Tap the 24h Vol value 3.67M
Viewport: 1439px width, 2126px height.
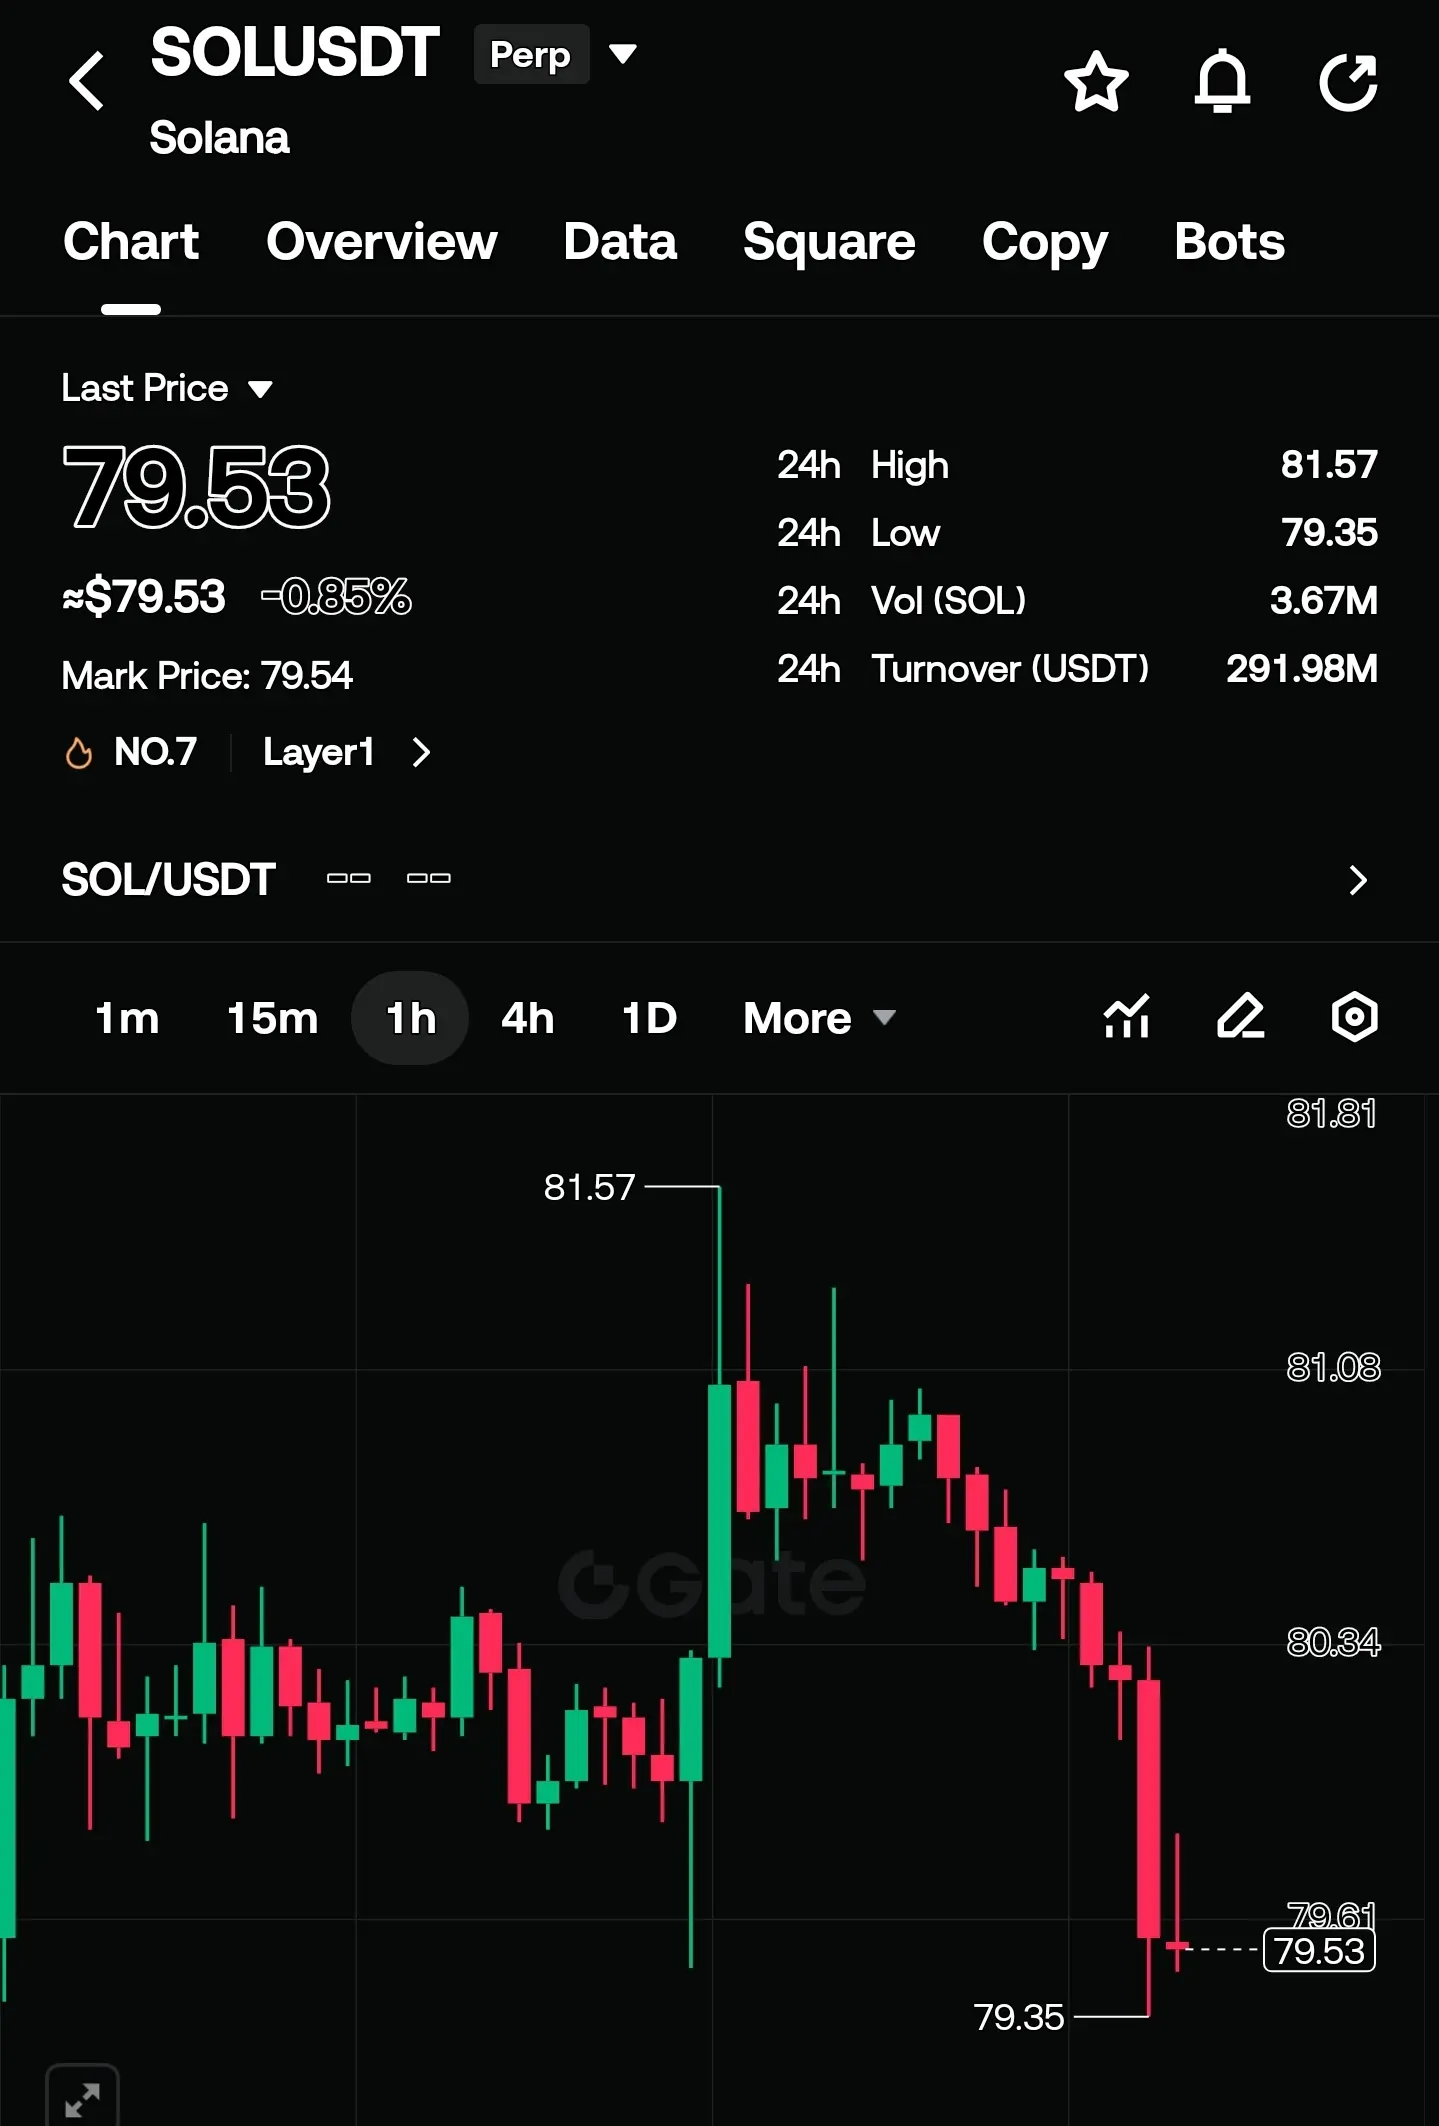(1324, 601)
